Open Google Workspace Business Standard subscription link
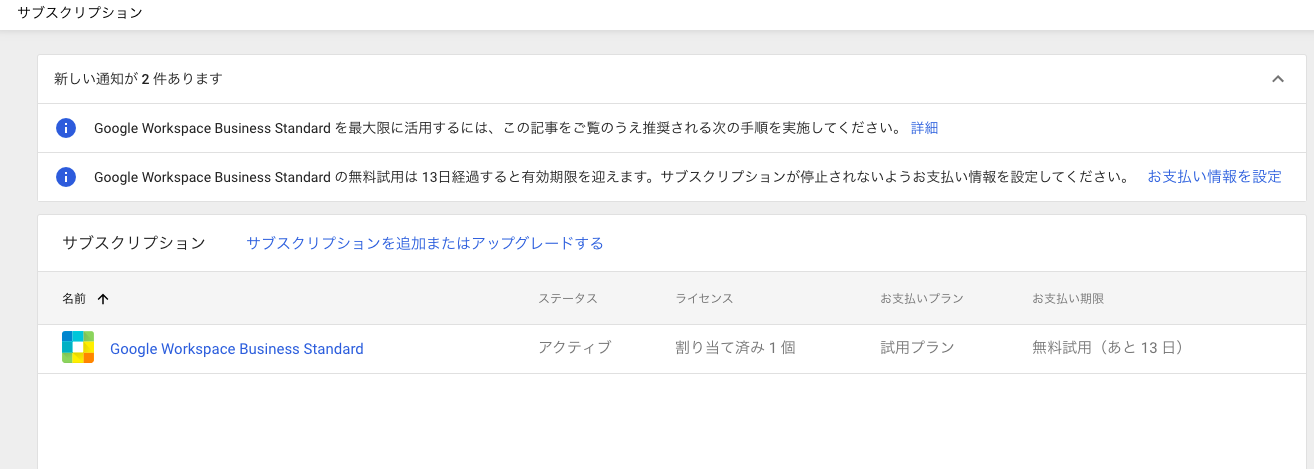The image size is (1314, 469). click(x=236, y=349)
